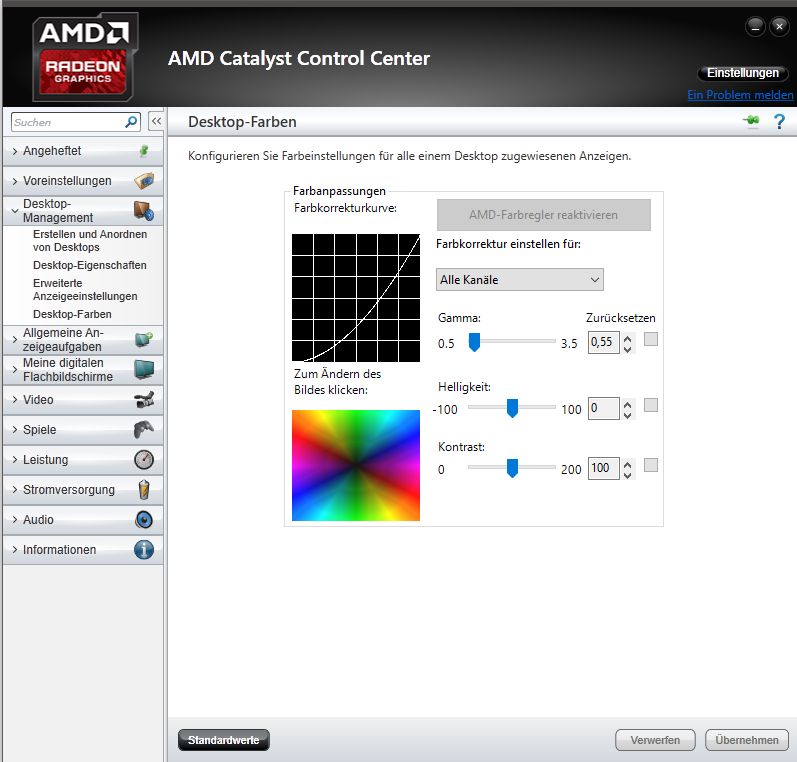Check the Gamma reset checkbox
The width and height of the screenshot is (797, 762).
pyautogui.click(x=651, y=339)
